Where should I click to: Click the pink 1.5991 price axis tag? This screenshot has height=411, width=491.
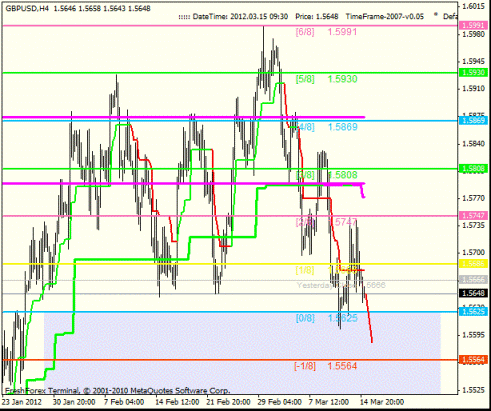[x=473, y=25]
